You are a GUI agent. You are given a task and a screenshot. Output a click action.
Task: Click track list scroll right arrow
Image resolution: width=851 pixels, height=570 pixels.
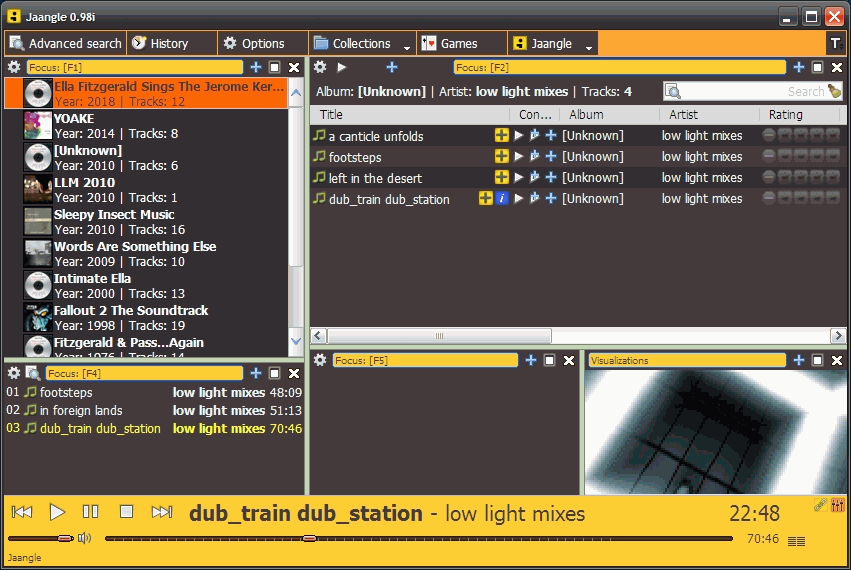click(837, 336)
